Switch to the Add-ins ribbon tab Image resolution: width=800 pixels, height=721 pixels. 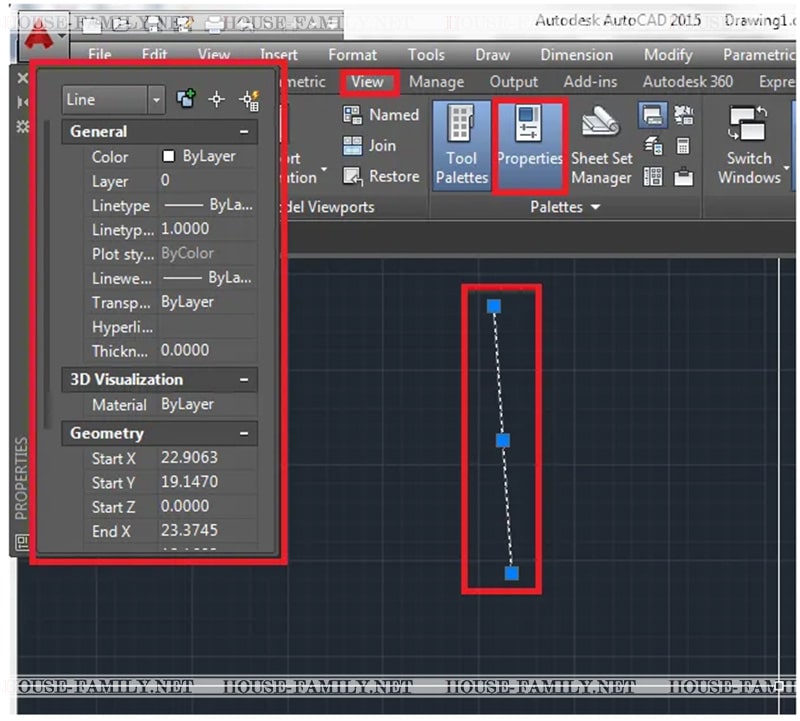(590, 82)
